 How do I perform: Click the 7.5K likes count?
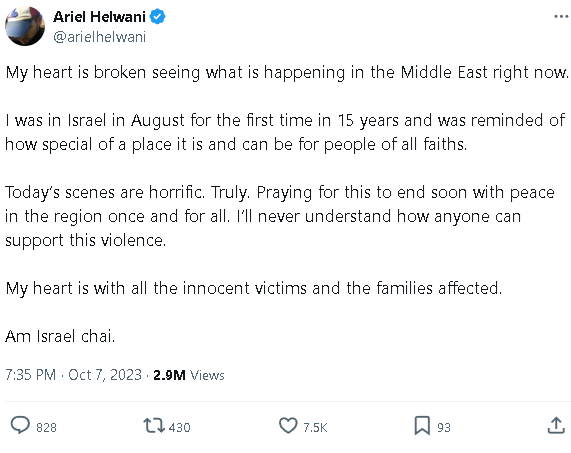[x=315, y=428]
